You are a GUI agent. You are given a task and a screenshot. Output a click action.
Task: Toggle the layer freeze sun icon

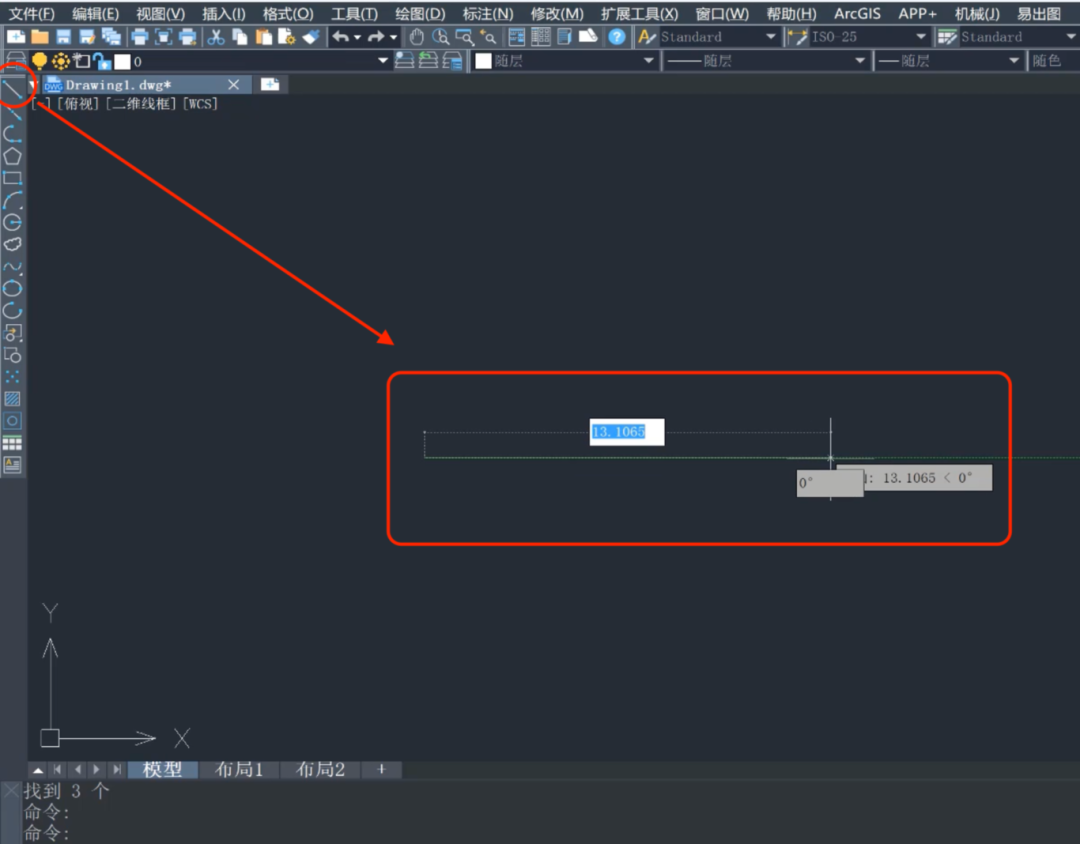coord(61,61)
